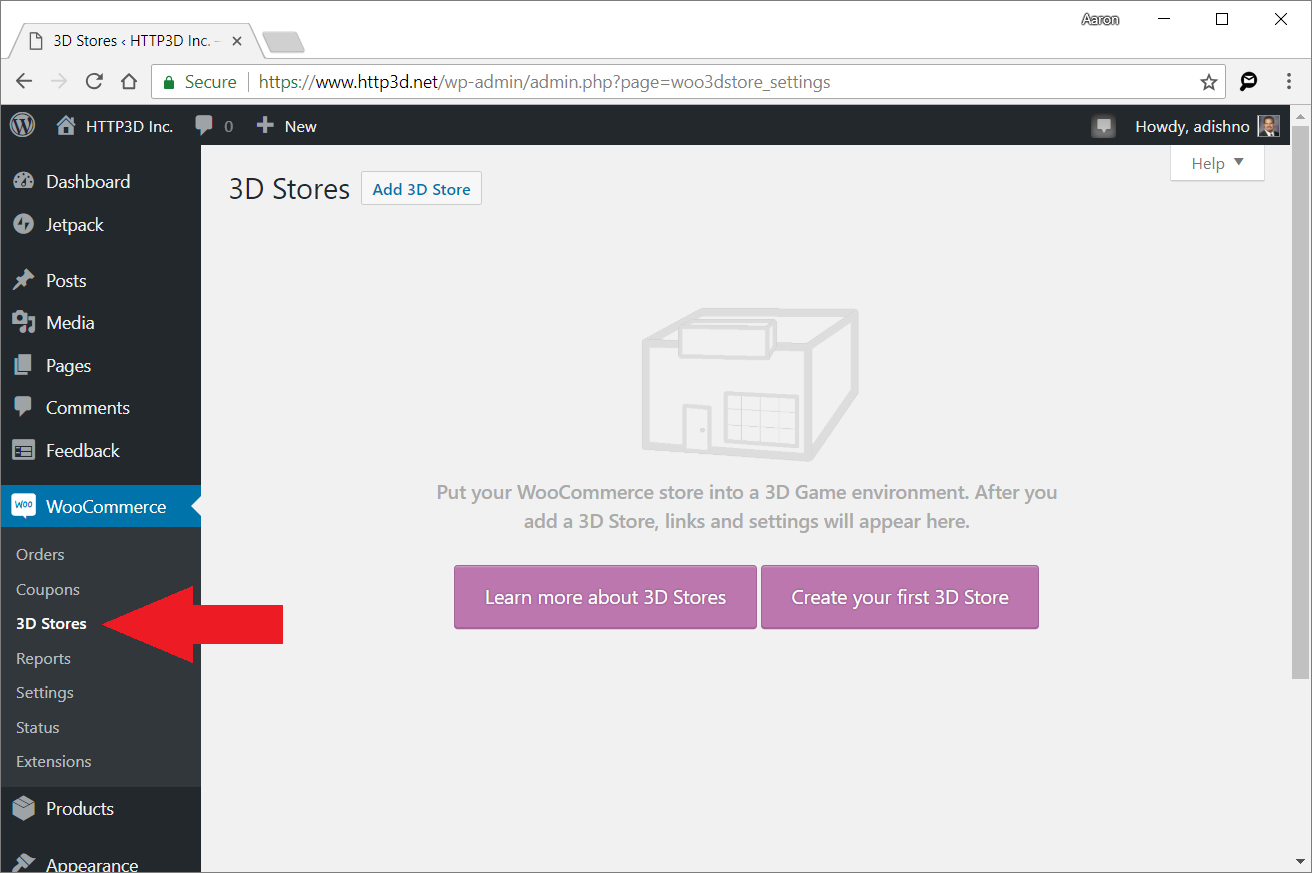The image size is (1312, 873).
Task: Click the Posts pushpin icon
Action: click(x=24, y=281)
